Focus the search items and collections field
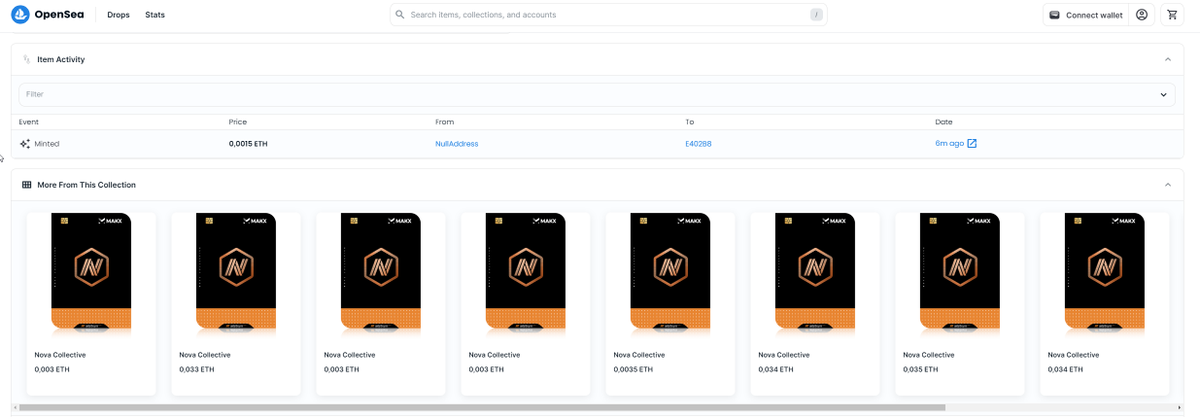The height and width of the screenshot is (417, 1200). (608, 15)
